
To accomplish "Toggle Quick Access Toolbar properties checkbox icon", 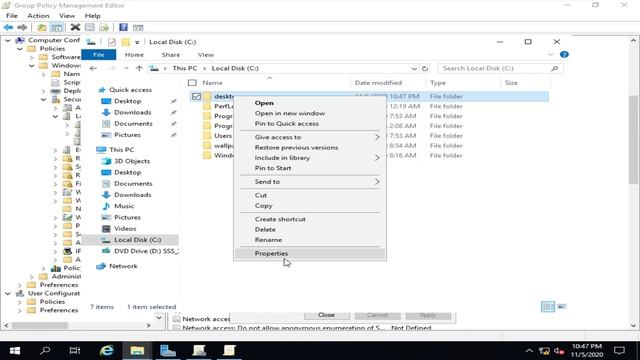I will [x=112, y=42].
